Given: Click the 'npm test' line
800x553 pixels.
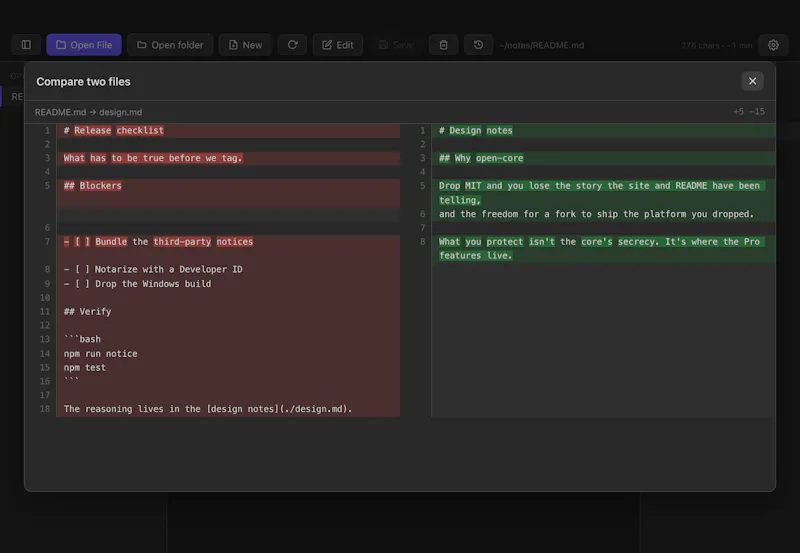Looking at the screenshot, I should coord(228,367).
